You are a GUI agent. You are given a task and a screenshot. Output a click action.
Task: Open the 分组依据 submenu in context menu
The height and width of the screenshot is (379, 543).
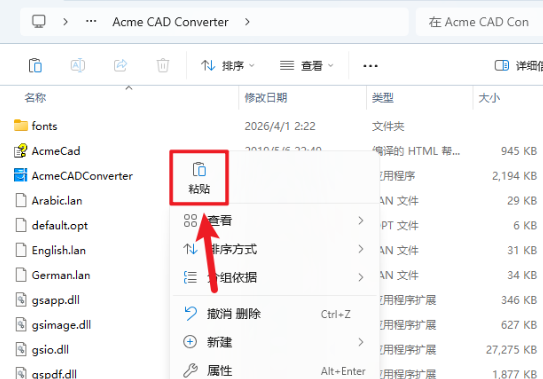pos(274,277)
